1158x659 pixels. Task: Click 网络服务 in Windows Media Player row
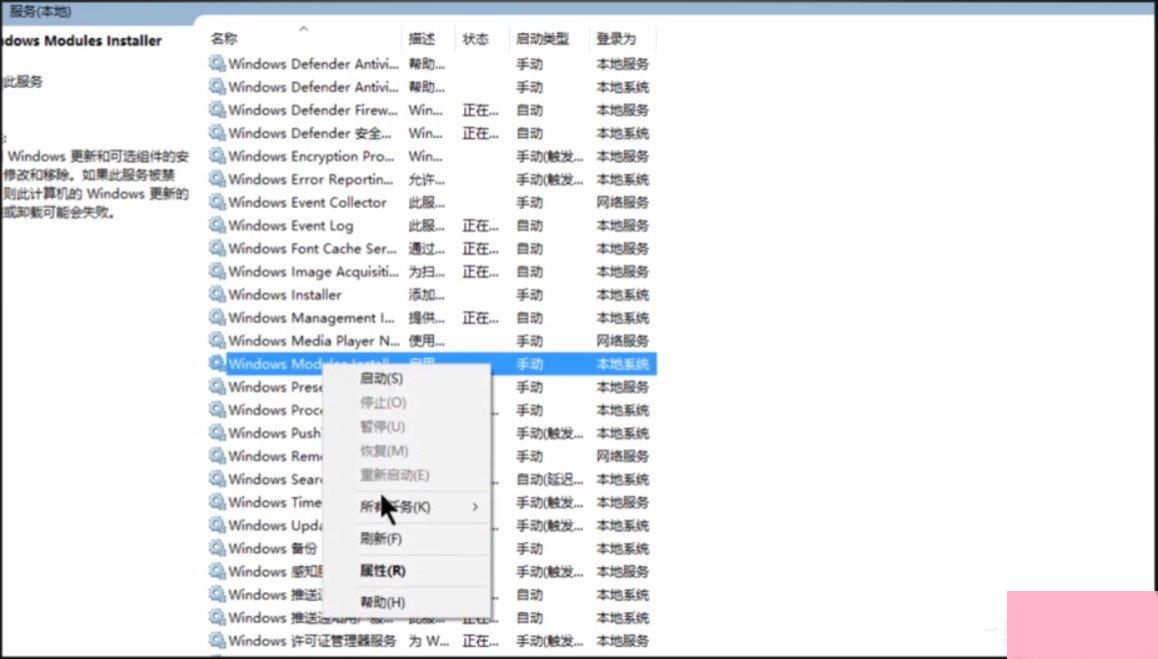pos(623,341)
